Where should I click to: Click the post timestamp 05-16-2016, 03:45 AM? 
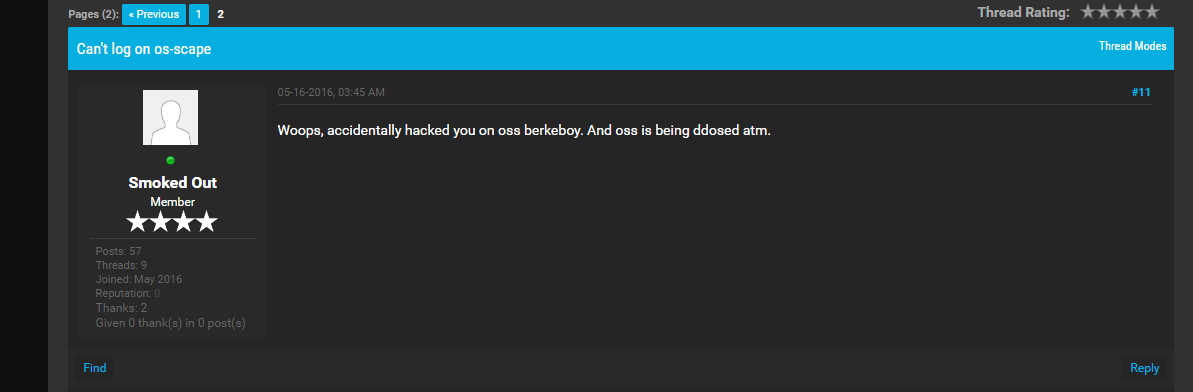(x=331, y=92)
